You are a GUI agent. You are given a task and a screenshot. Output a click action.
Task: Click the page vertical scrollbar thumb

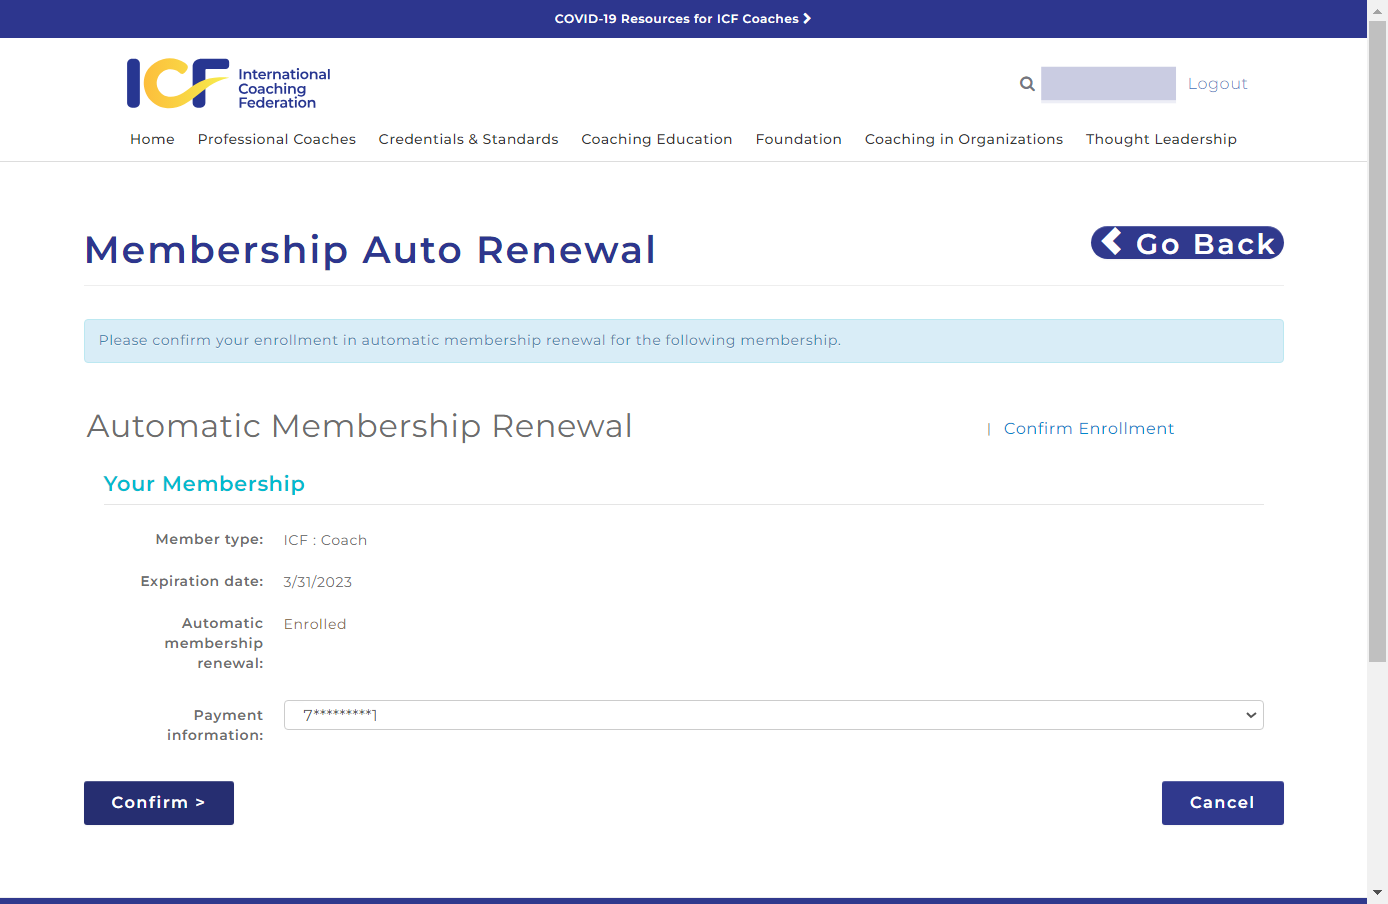[1377, 340]
